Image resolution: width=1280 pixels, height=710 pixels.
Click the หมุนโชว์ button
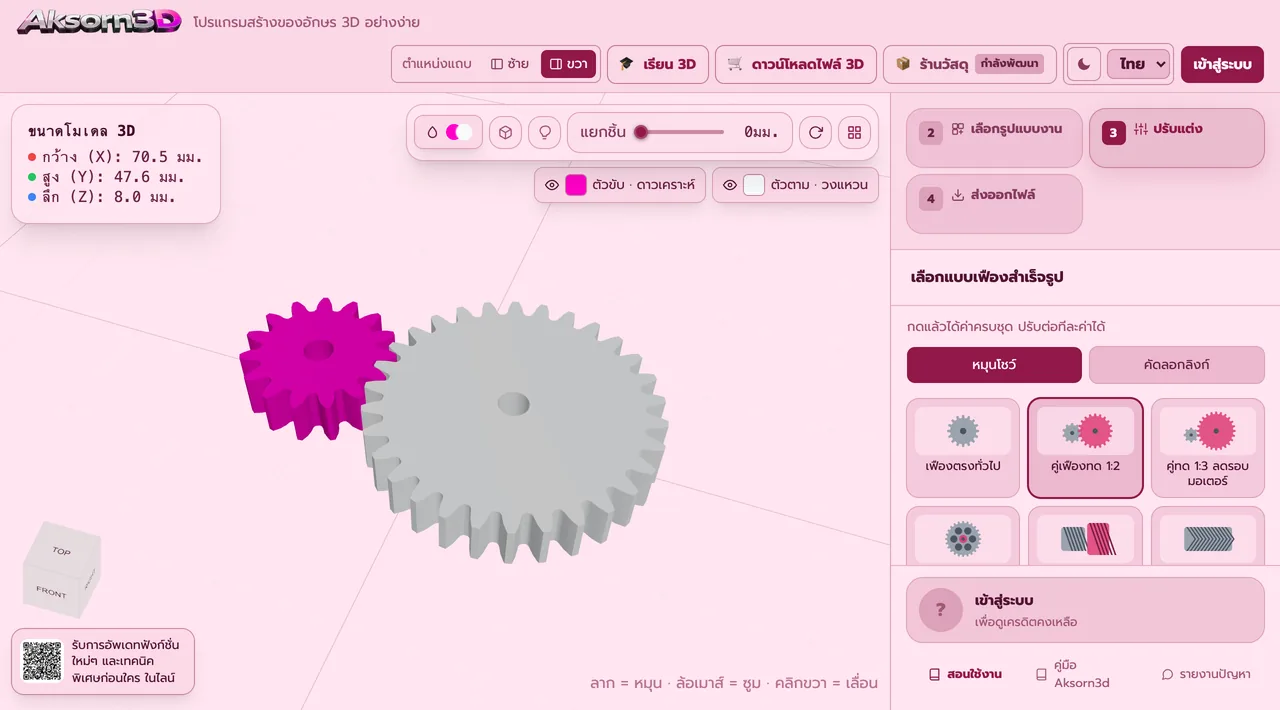pyautogui.click(x=994, y=365)
